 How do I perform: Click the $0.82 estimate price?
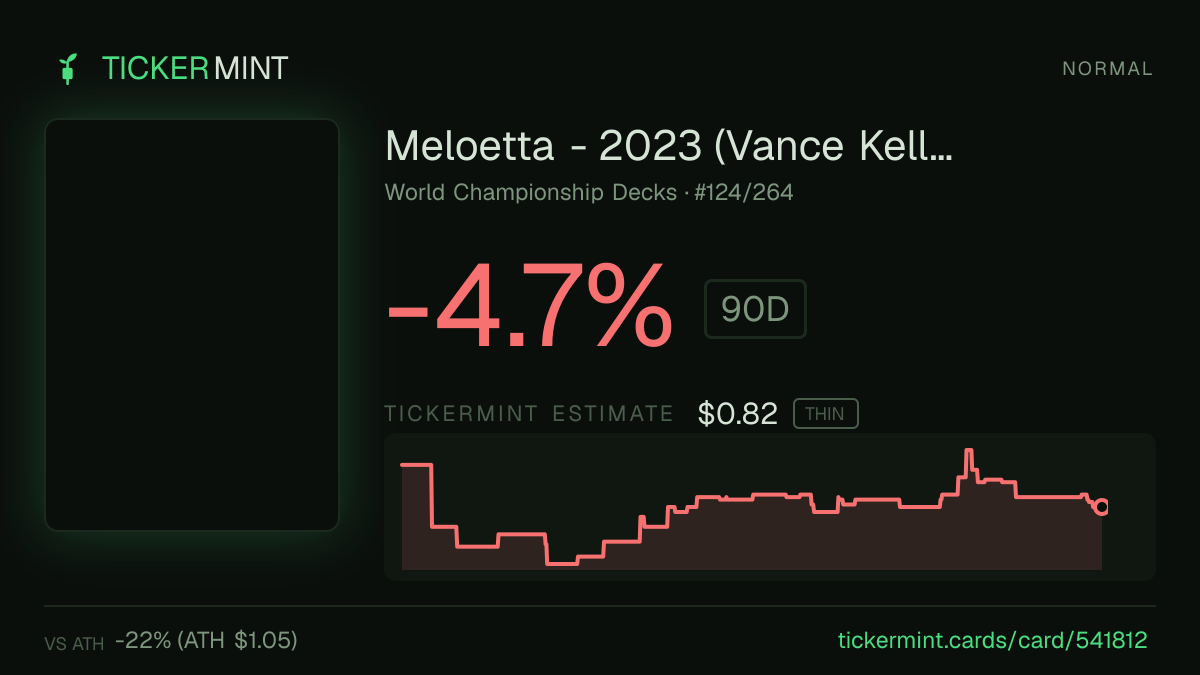tap(738, 414)
